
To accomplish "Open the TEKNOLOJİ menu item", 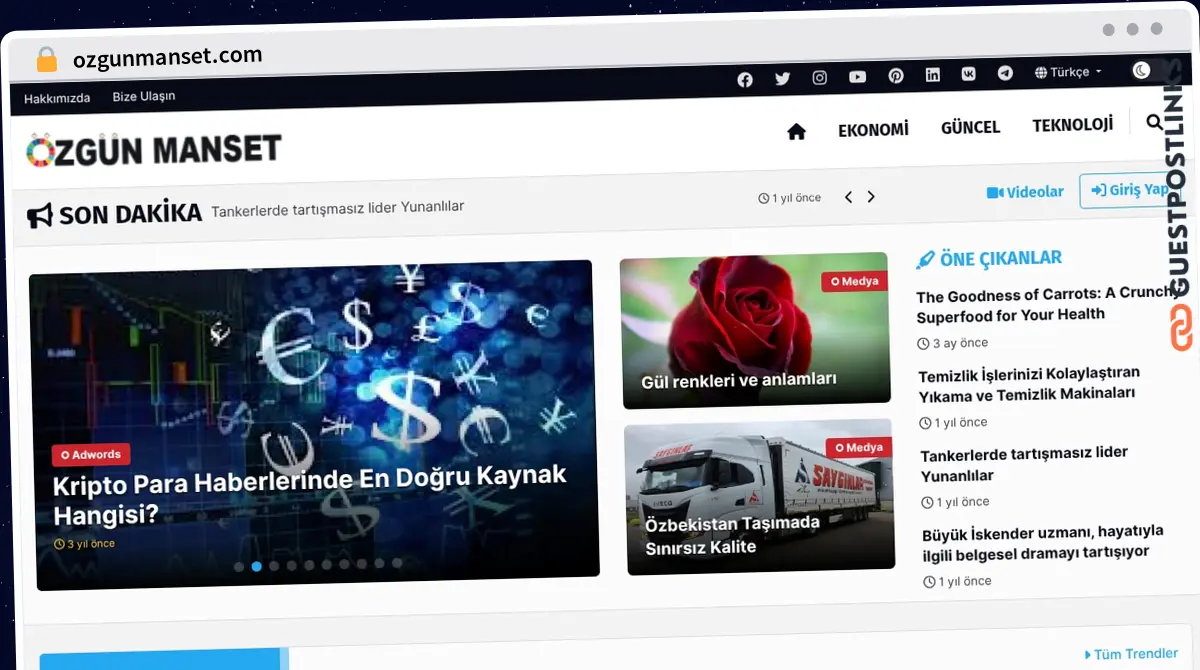I will point(1072,125).
